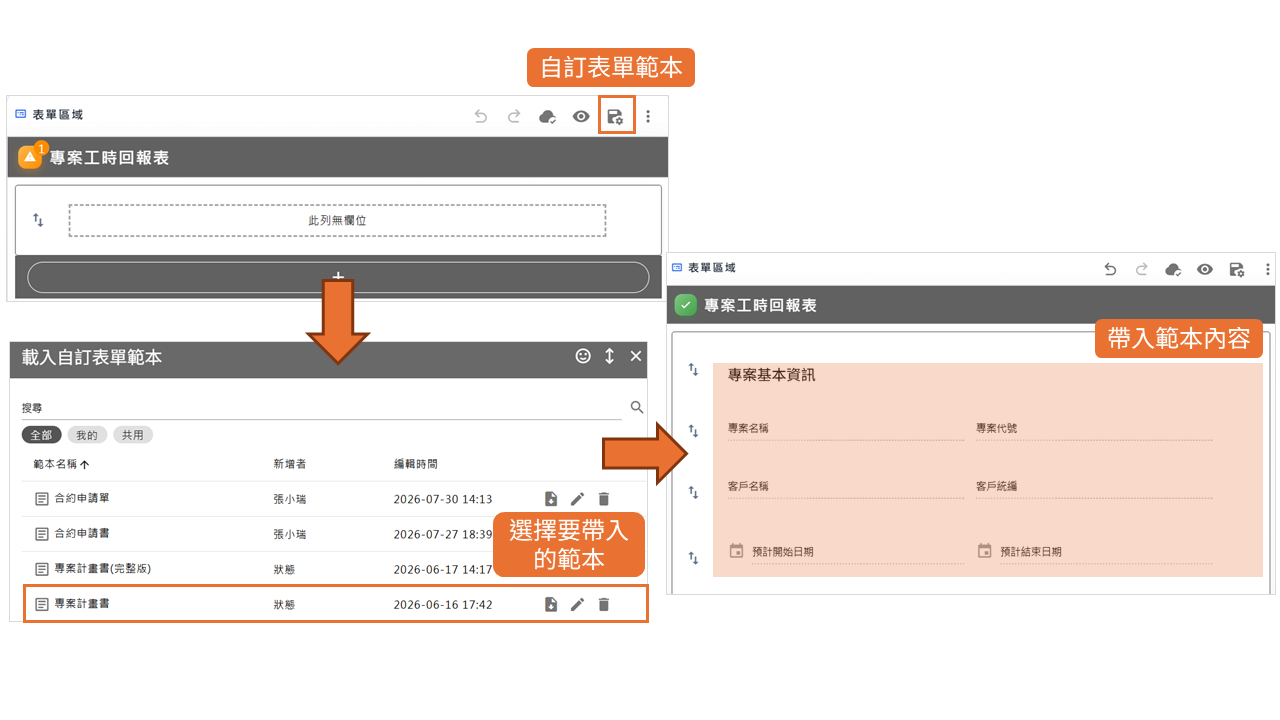Viewport: 1280px width, 720px height.
Task: Select the 合約申請書 template row
Action: point(334,534)
